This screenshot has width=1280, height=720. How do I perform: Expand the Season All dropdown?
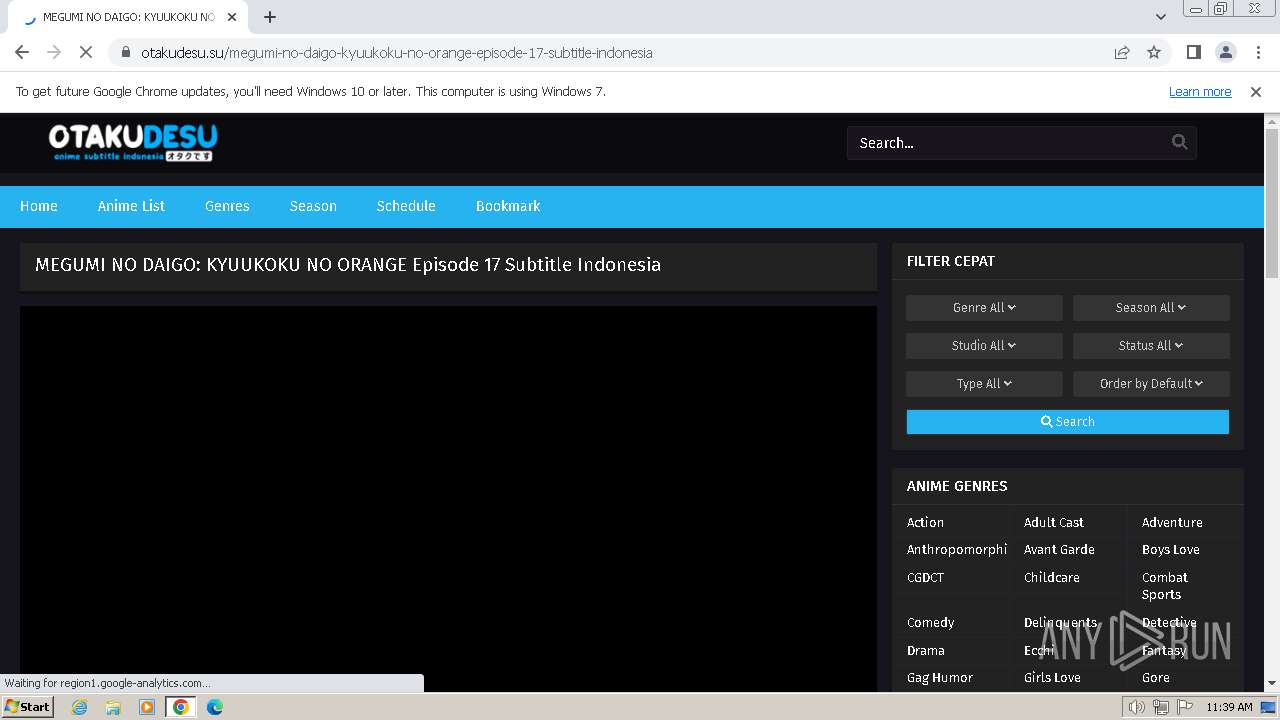pyautogui.click(x=1151, y=308)
